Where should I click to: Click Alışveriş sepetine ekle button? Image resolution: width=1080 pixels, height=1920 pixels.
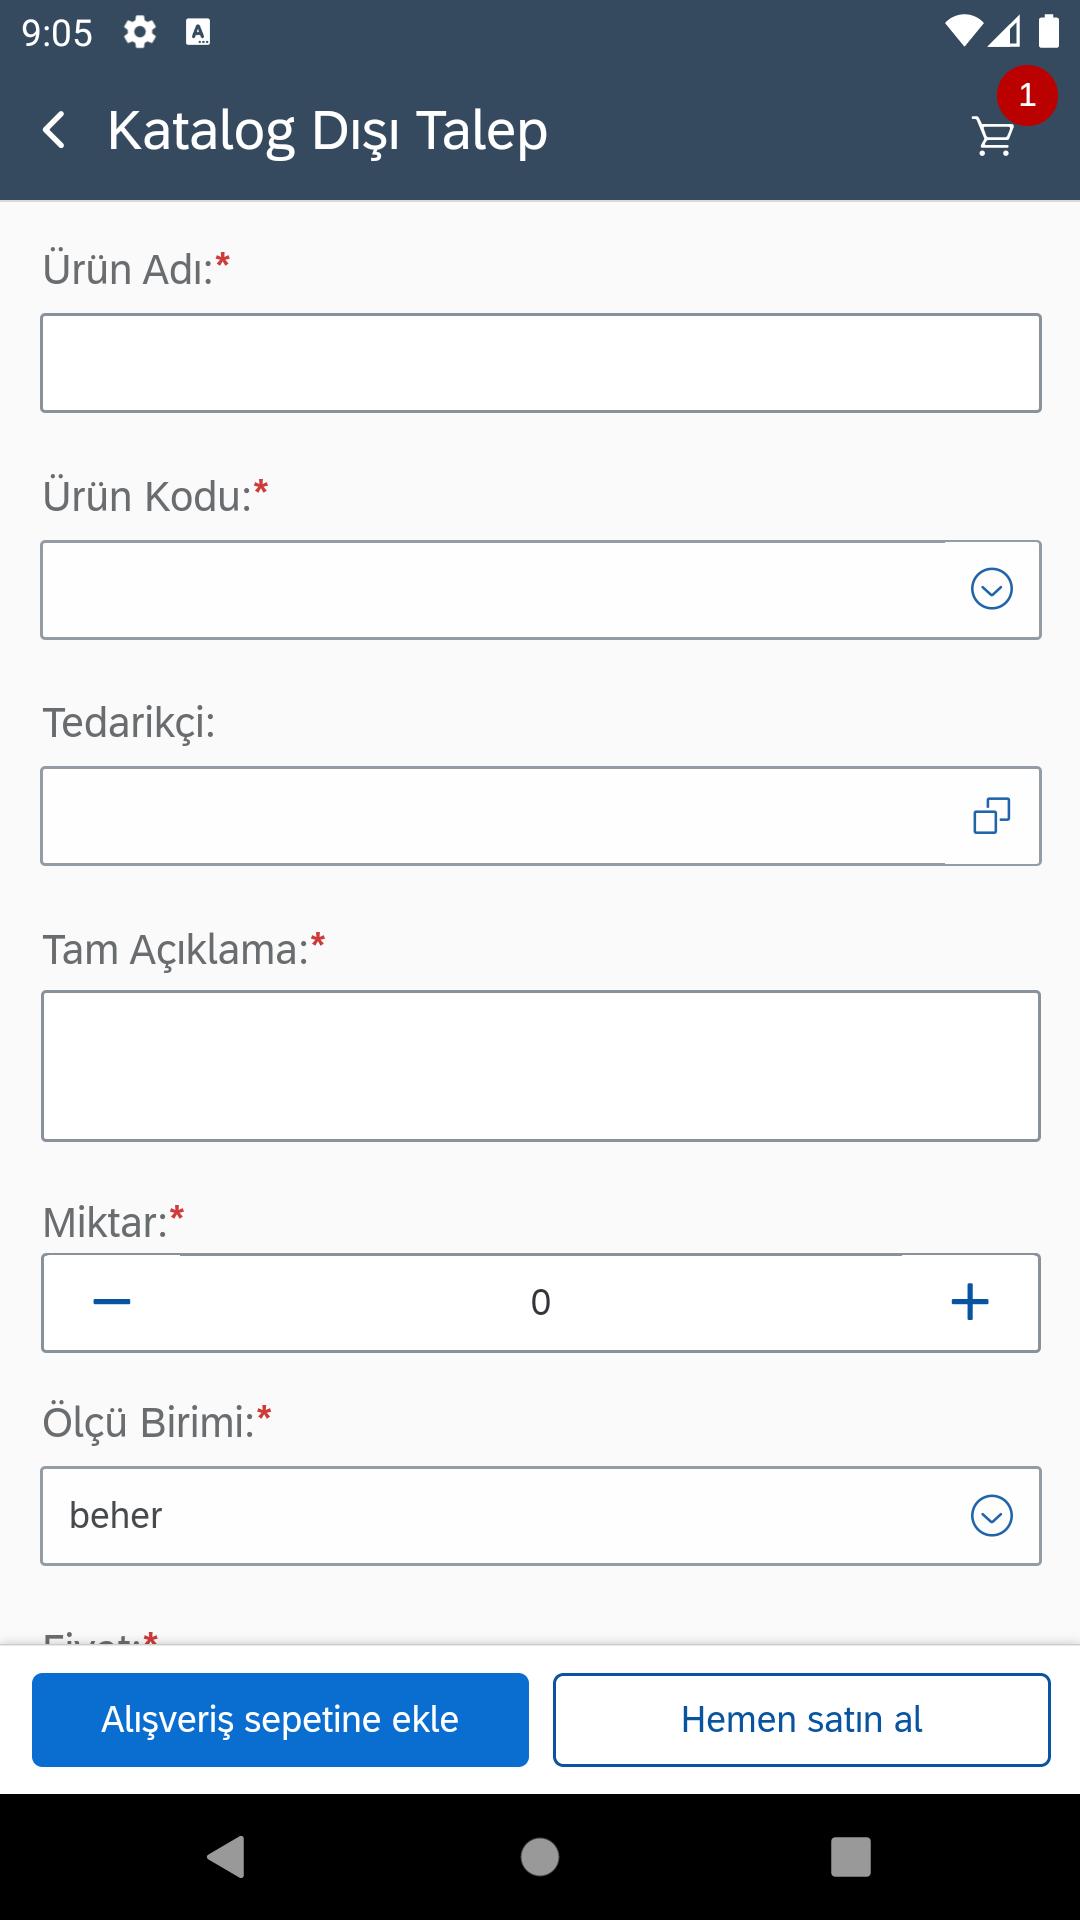tap(280, 1720)
